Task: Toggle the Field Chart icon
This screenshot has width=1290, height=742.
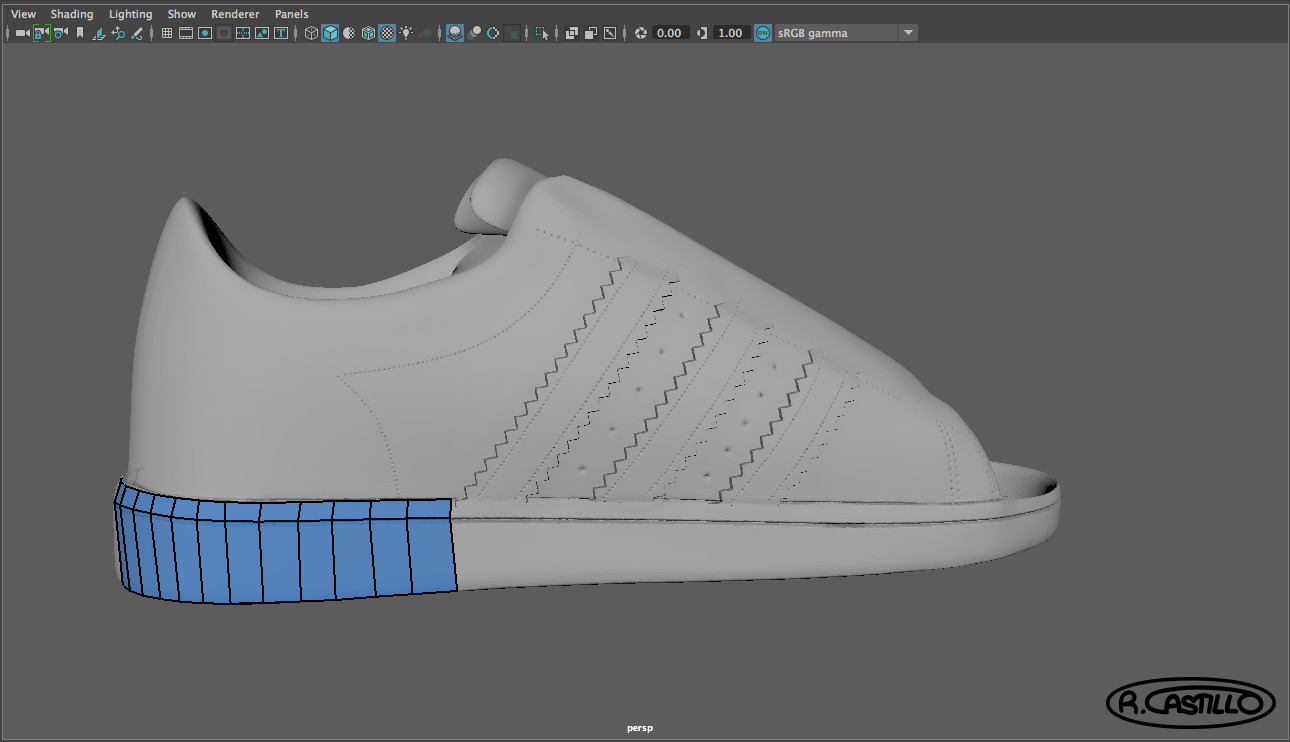Action: [243, 33]
